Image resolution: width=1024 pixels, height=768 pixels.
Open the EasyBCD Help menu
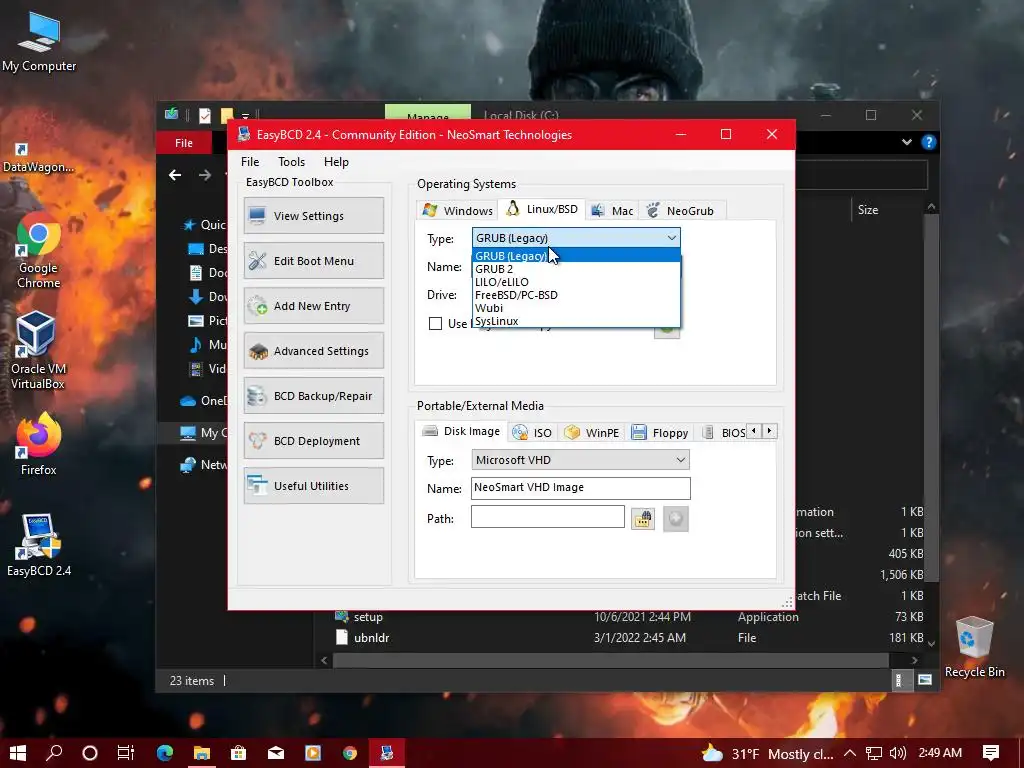click(x=336, y=162)
